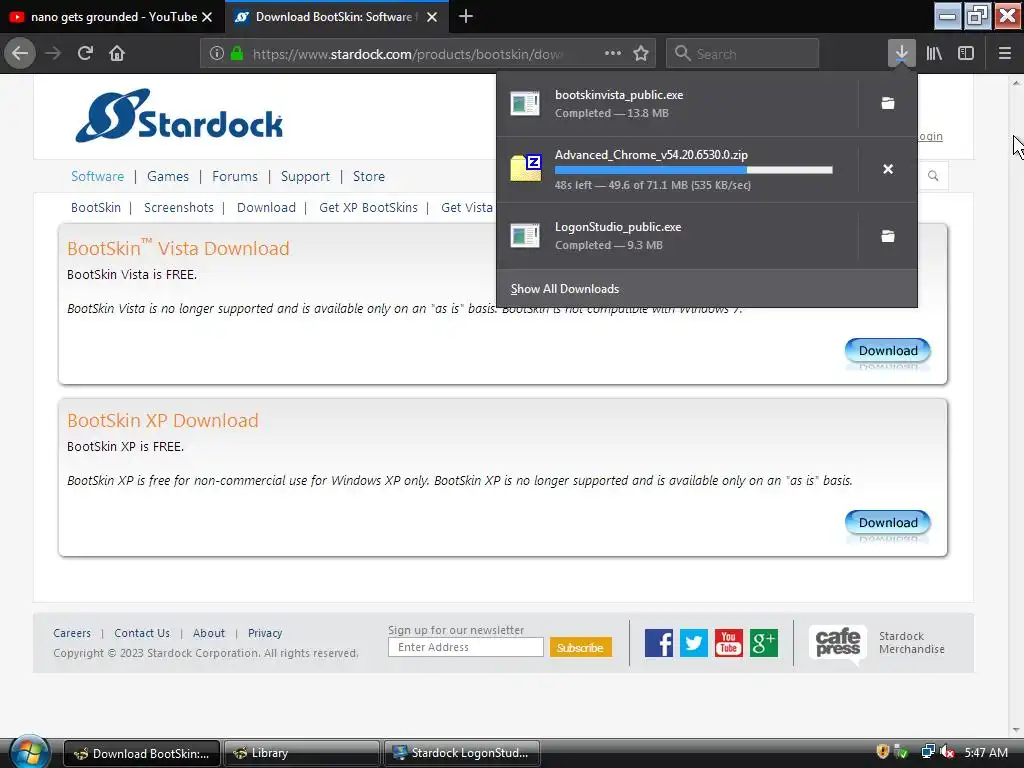Screen dimensions: 1024x768
Task: Open the Google Plus social icon
Action: [764, 643]
